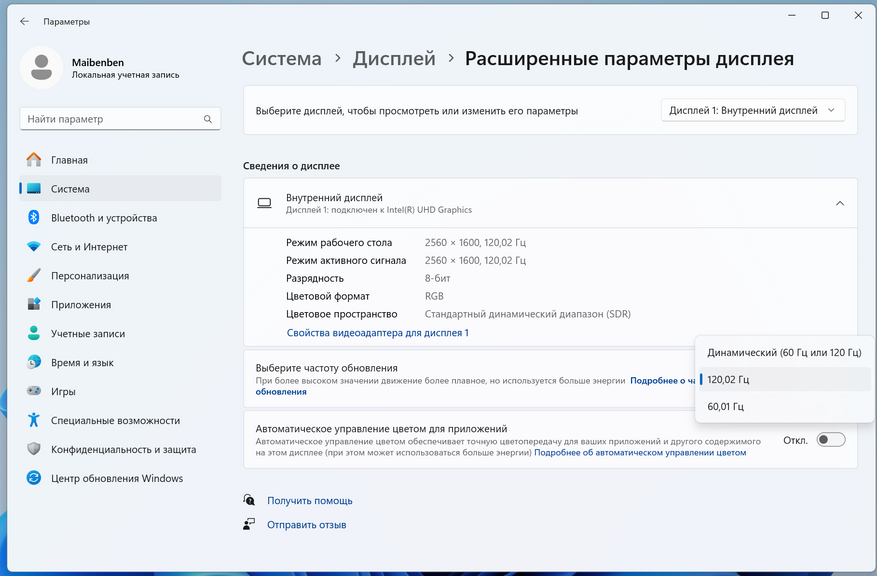
Task: Click the Отправить отзыв link
Action: [307, 525]
